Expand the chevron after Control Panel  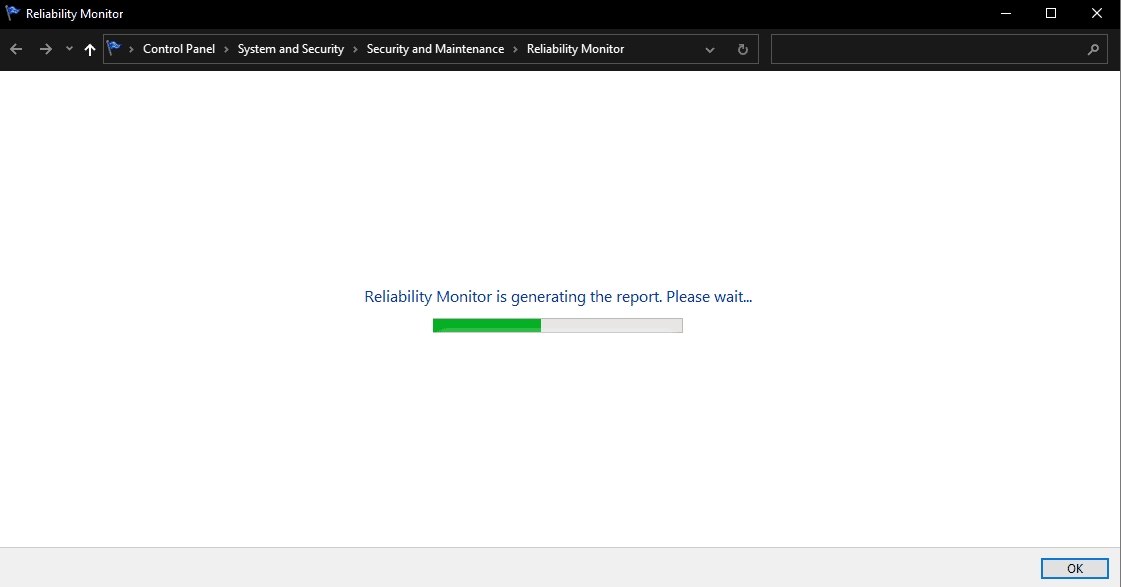click(x=224, y=48)
